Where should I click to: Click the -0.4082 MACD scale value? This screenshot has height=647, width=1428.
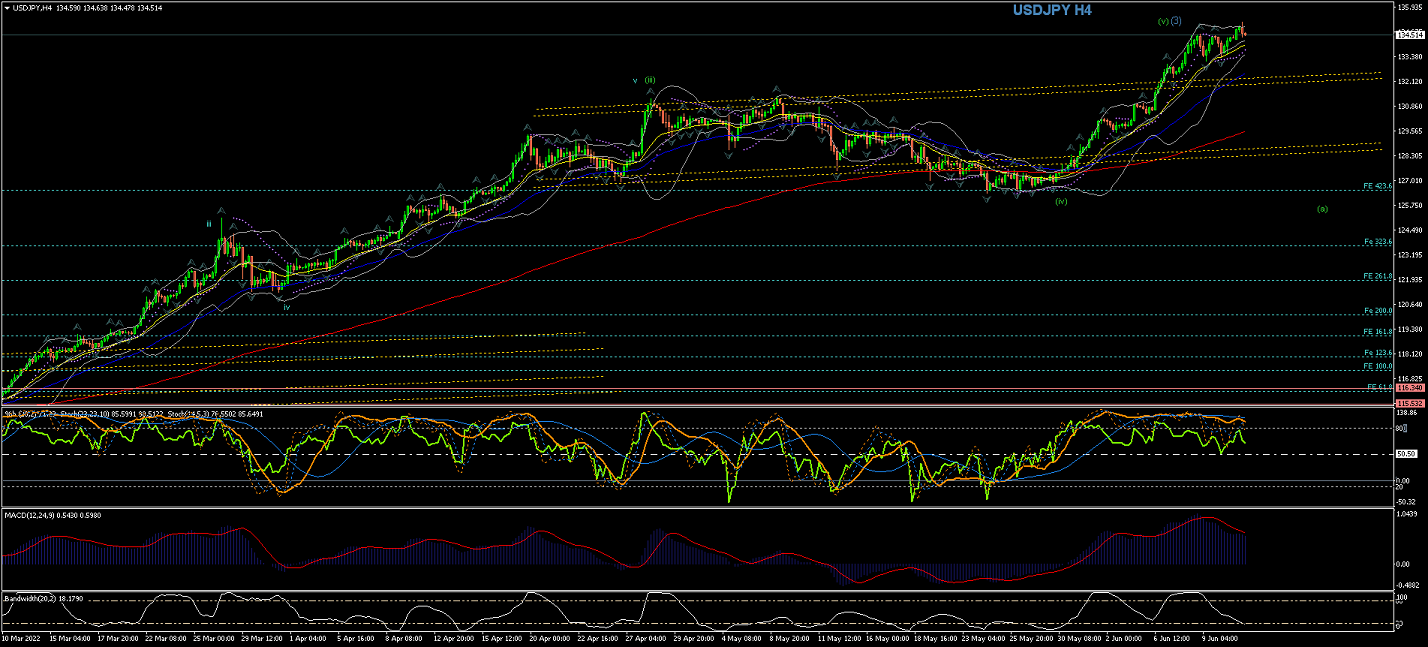coord(1409,585)
